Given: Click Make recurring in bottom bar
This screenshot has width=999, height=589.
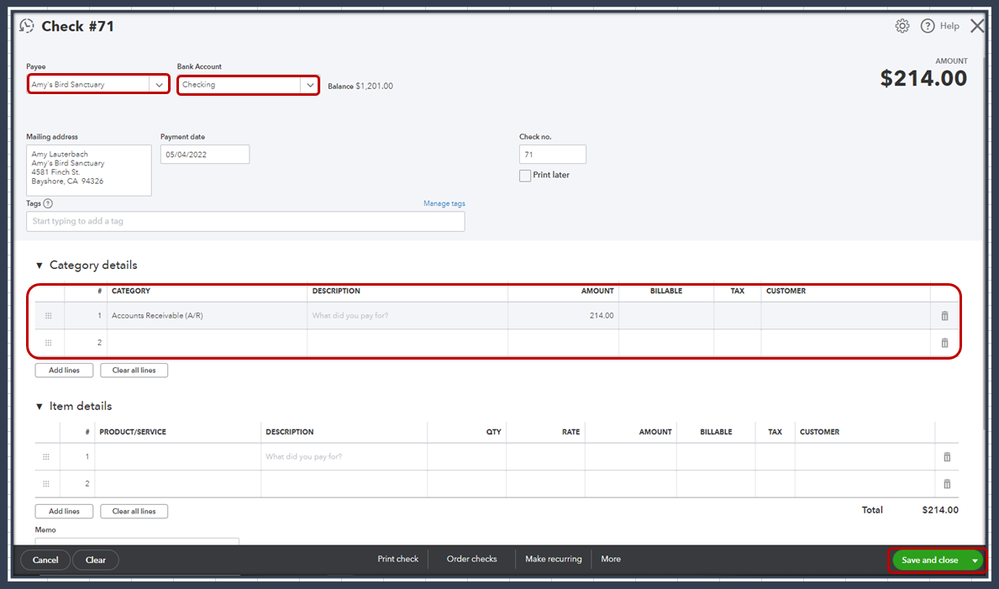Looking at the screenshot, I should [x=553, y=559].
